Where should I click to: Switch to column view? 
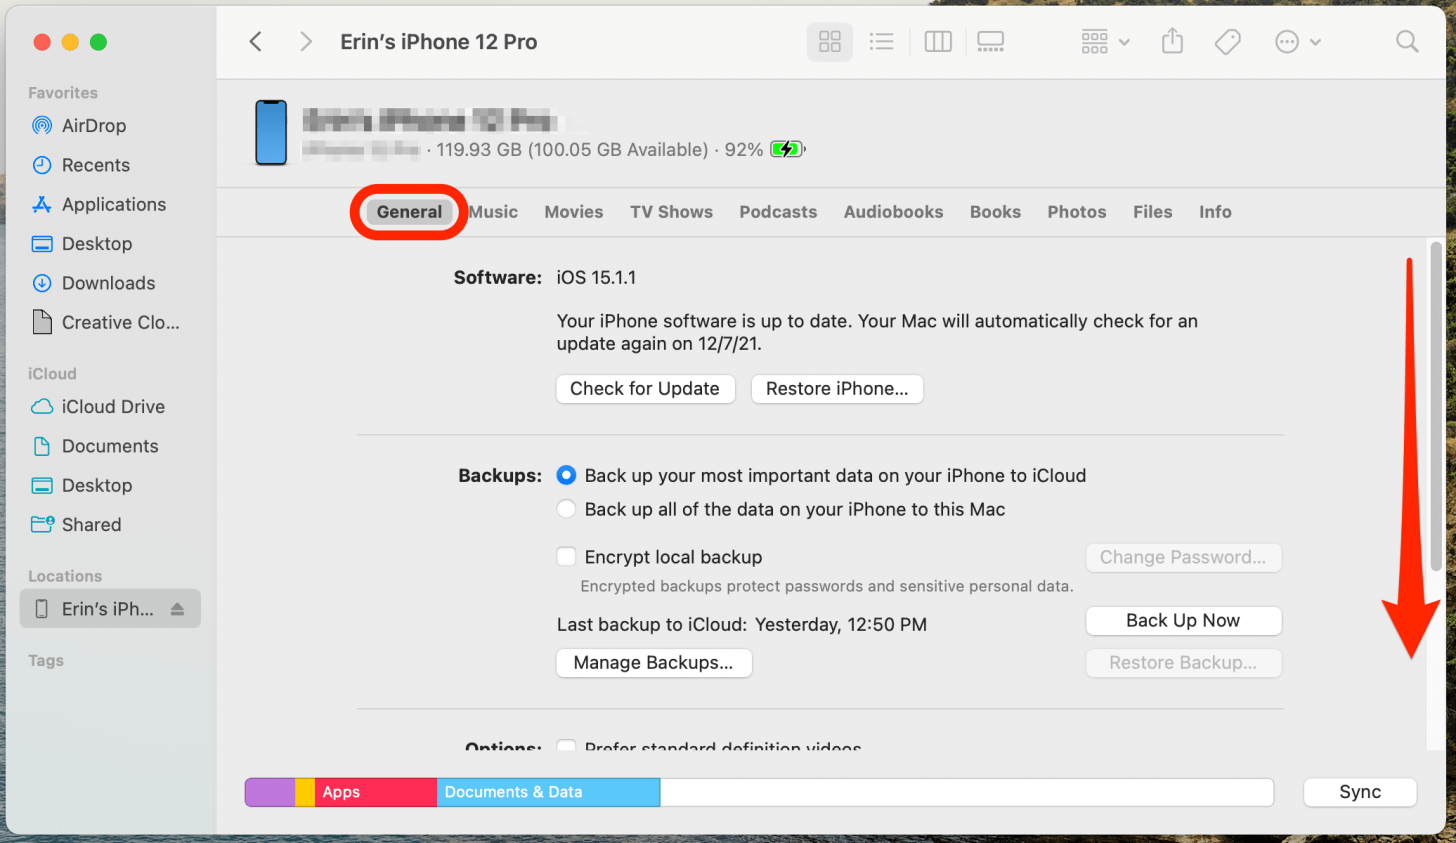click(x=938, y=41)
